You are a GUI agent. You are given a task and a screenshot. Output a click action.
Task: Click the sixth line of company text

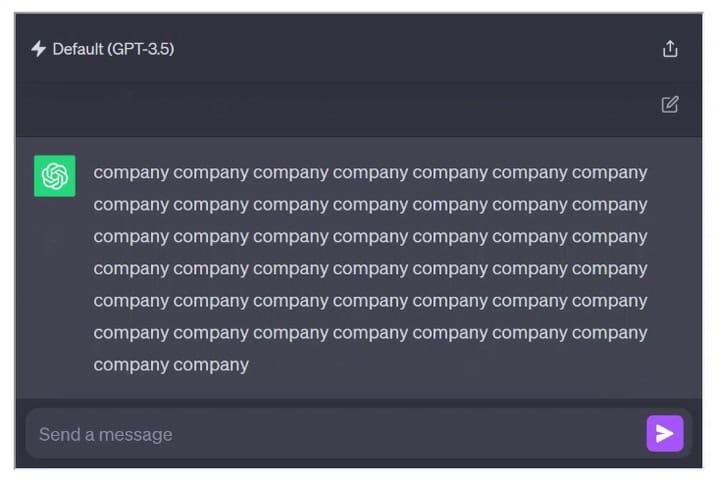click(370, 332)
